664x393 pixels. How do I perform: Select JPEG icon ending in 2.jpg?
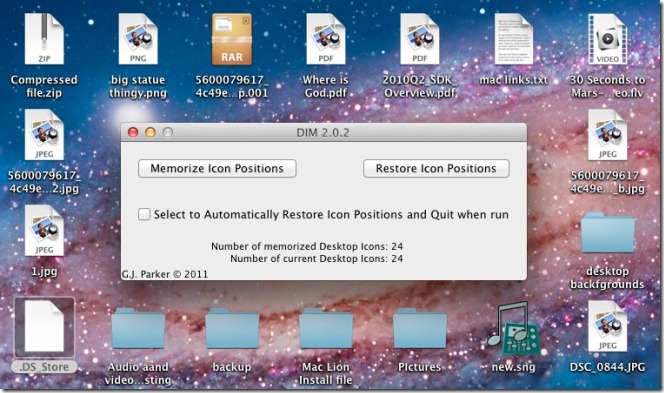44,135
